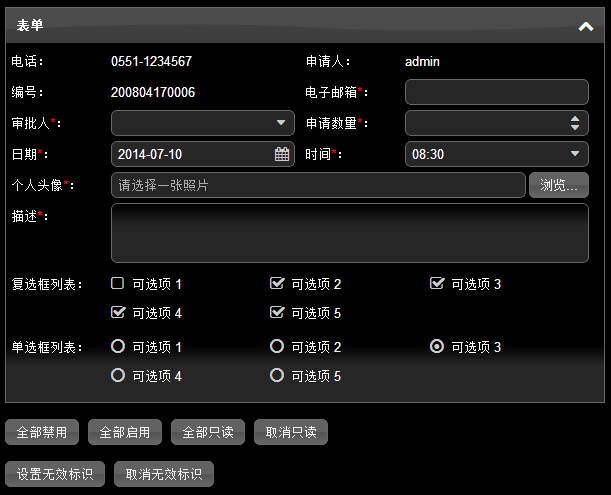Image resolution: width=611 pixels, height=495 pixels.
Task: Click the 全部启用 button
Action: click(x=125, y=432)
